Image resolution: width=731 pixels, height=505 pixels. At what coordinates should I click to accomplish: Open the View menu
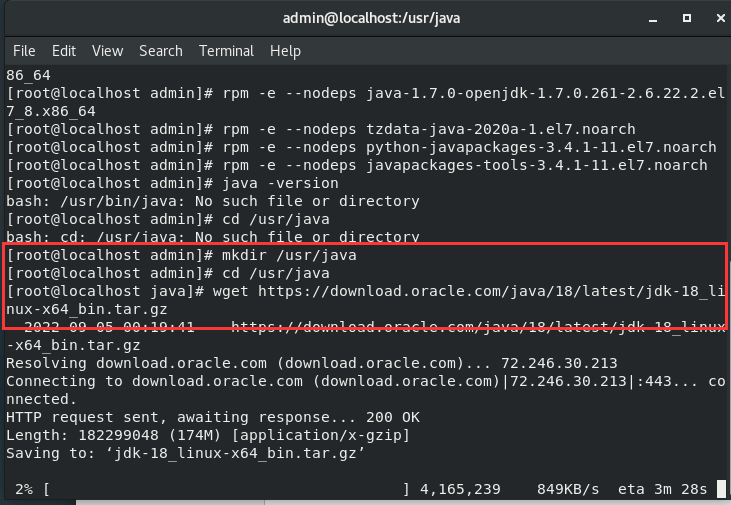[x=107, y=50]
